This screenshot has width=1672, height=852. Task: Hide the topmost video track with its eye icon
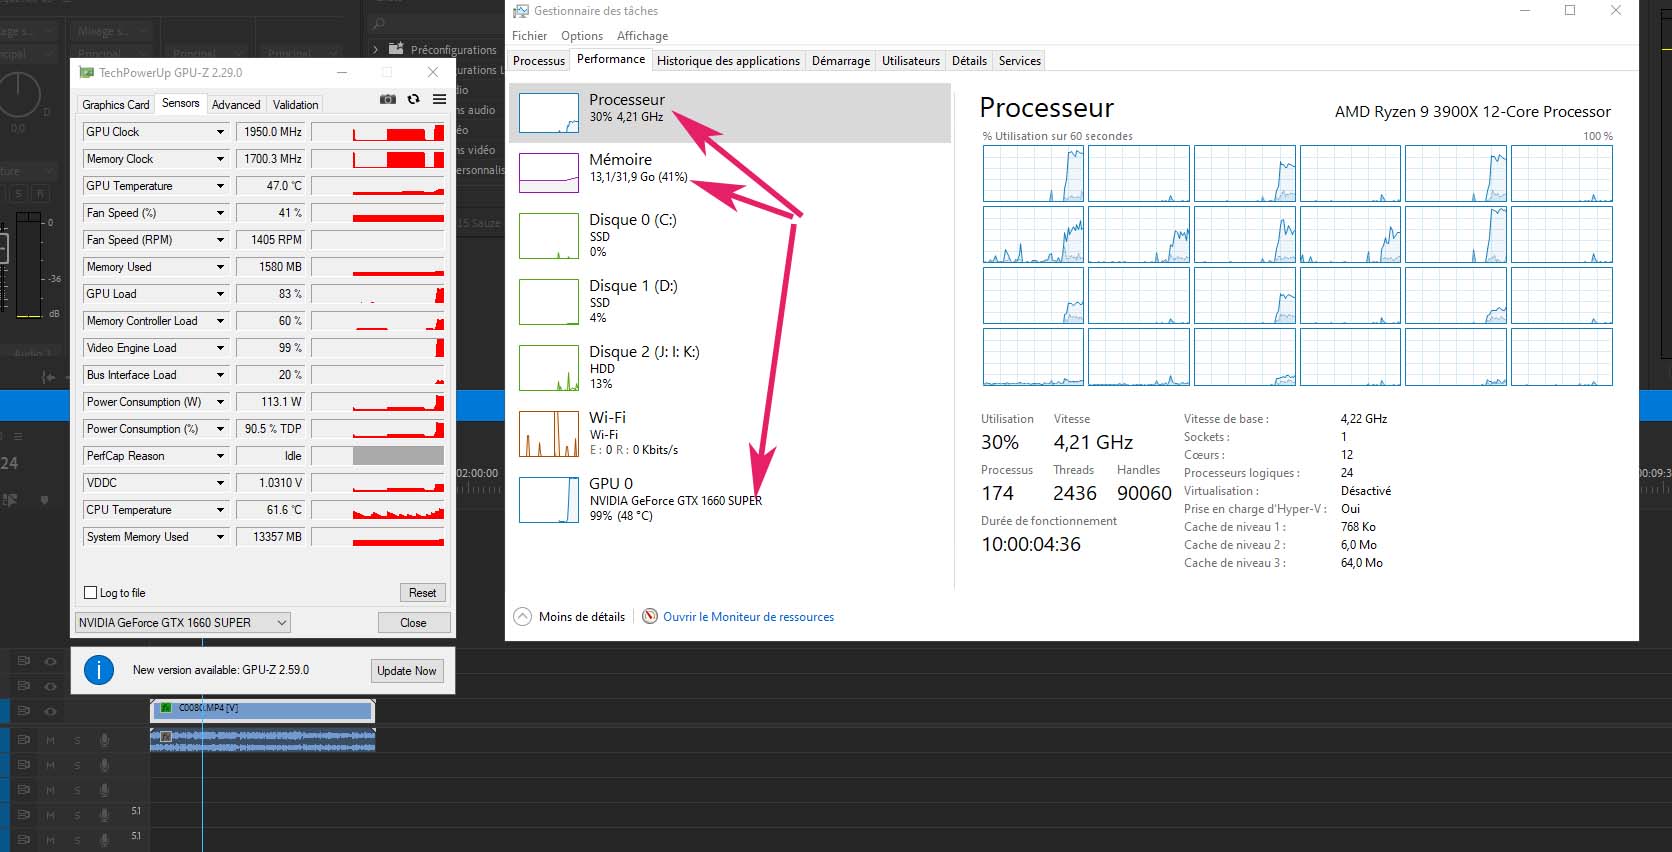pos(50,661)
